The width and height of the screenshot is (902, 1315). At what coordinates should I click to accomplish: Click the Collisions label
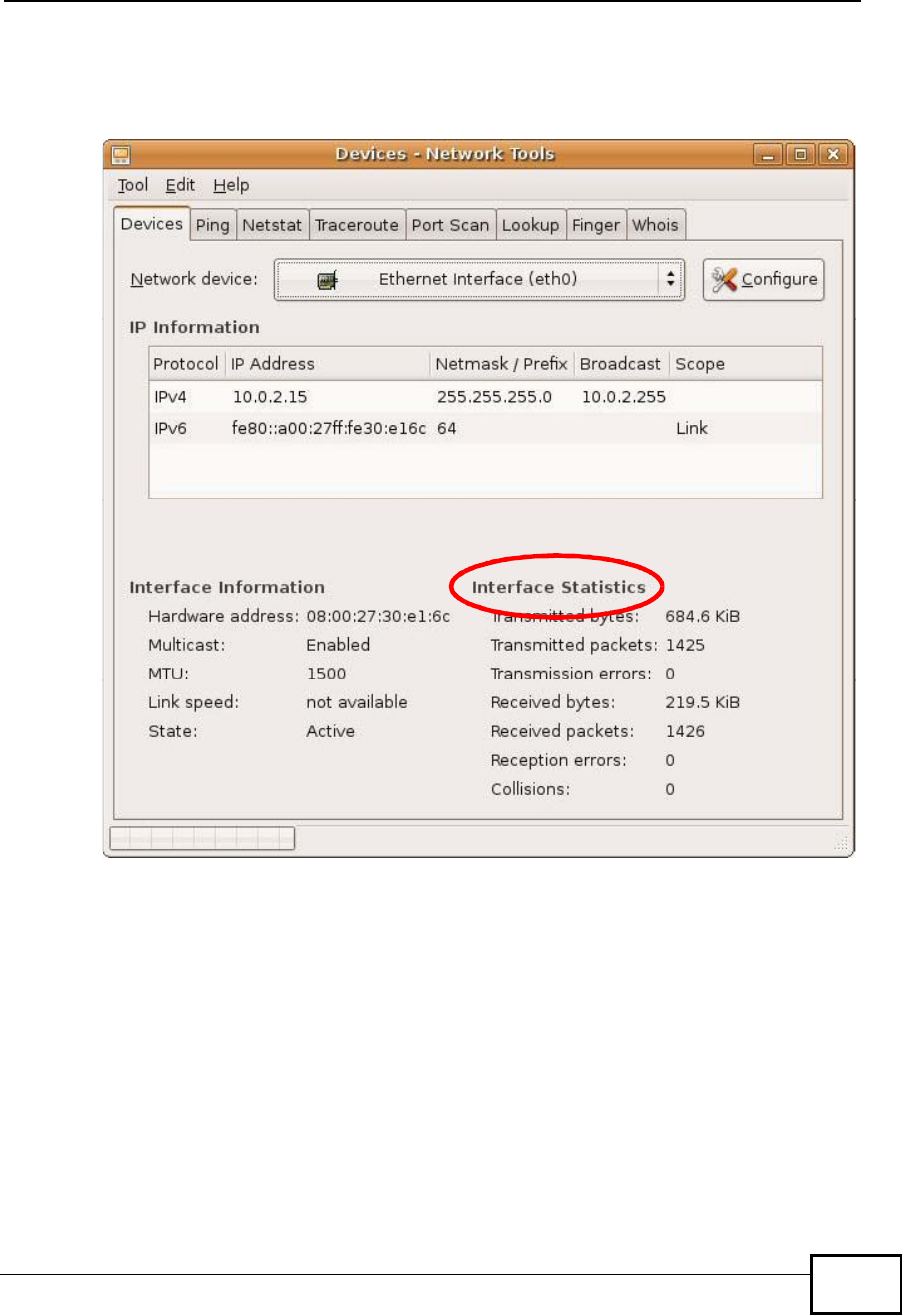(x=530, y=789)
